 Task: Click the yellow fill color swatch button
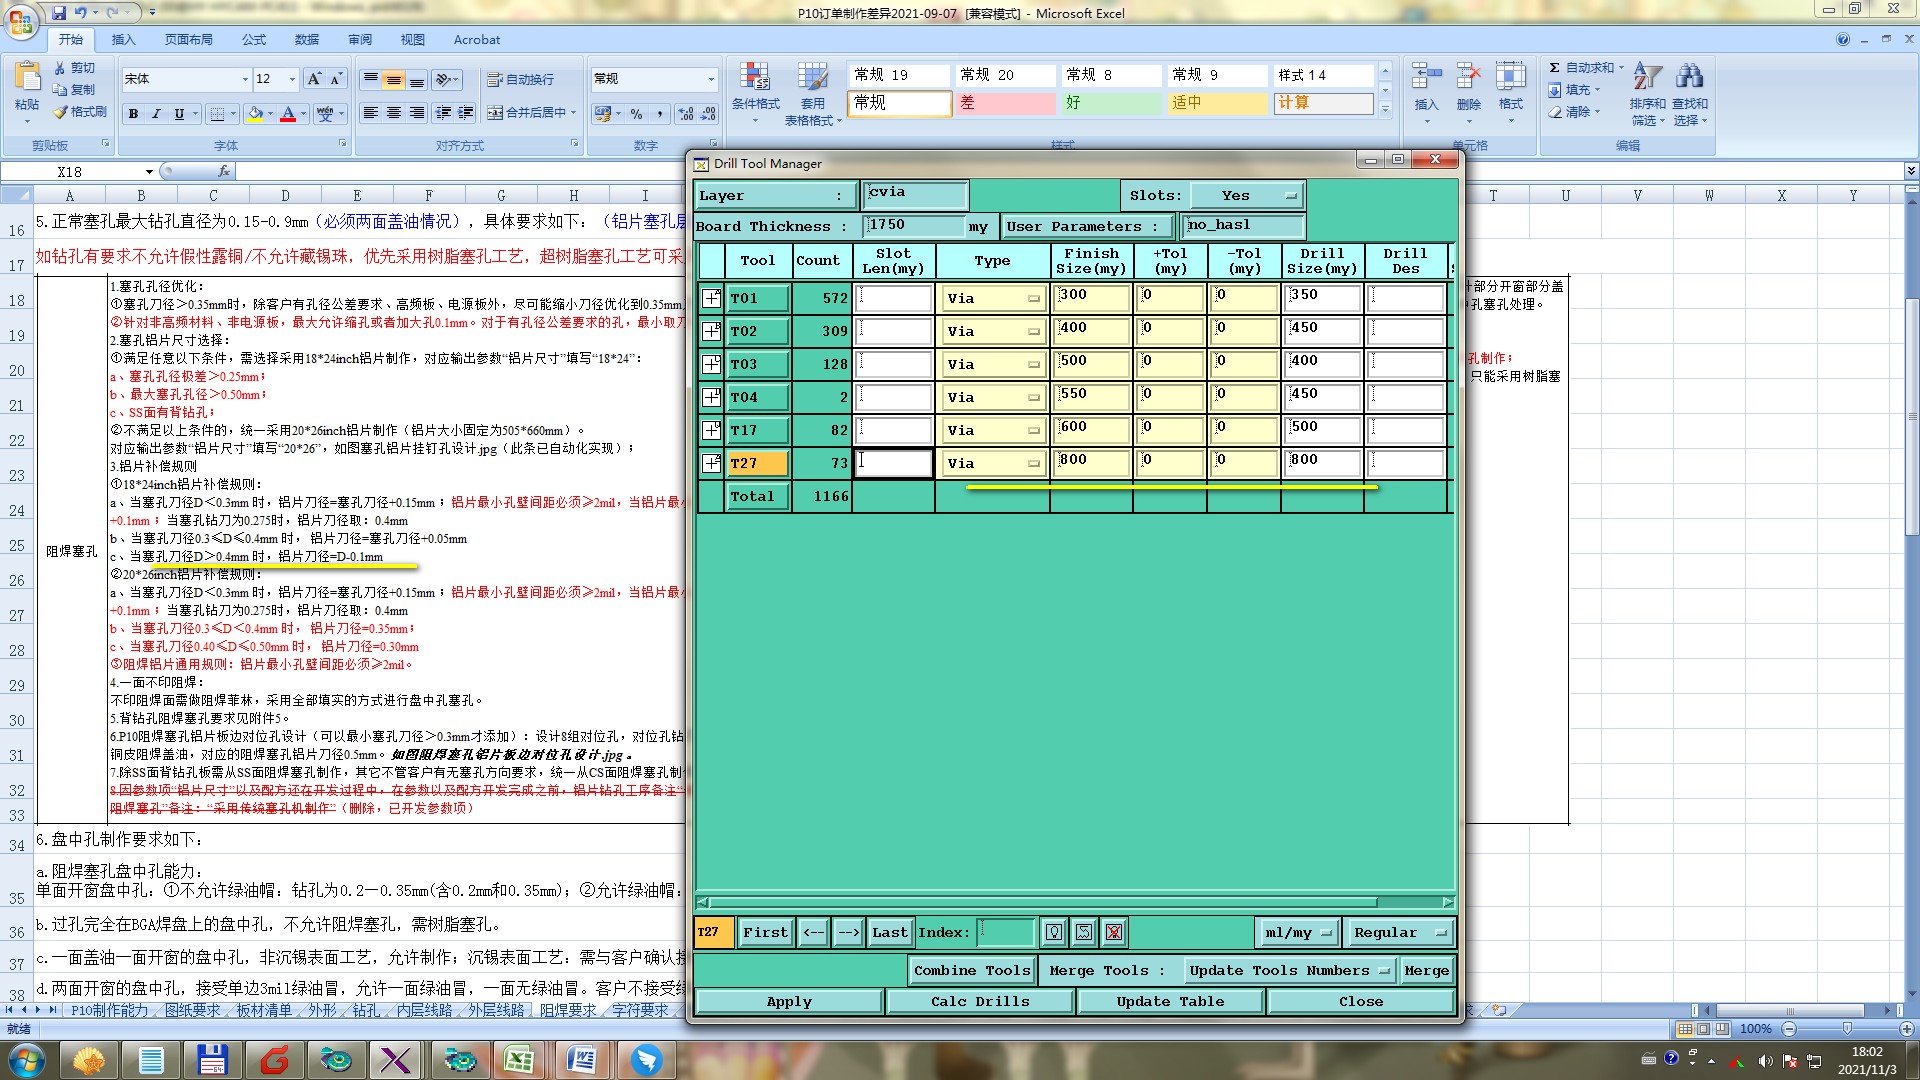point(255,114)
